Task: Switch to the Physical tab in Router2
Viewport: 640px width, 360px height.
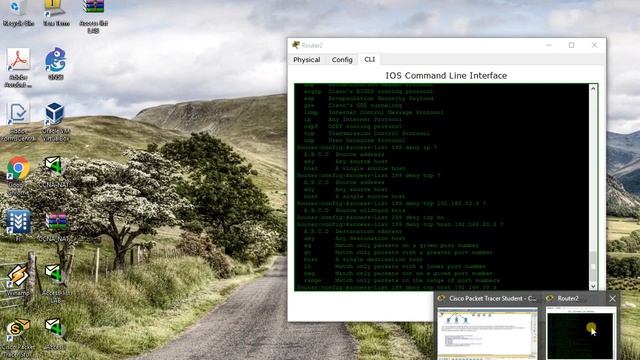Action: [307, 60]
